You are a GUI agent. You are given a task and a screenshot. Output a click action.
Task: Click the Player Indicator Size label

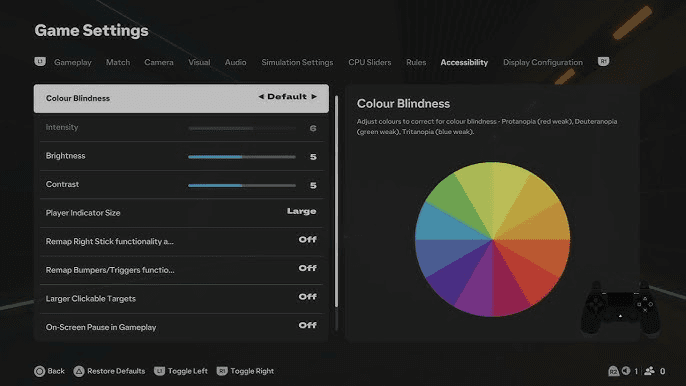coord(83,213)
